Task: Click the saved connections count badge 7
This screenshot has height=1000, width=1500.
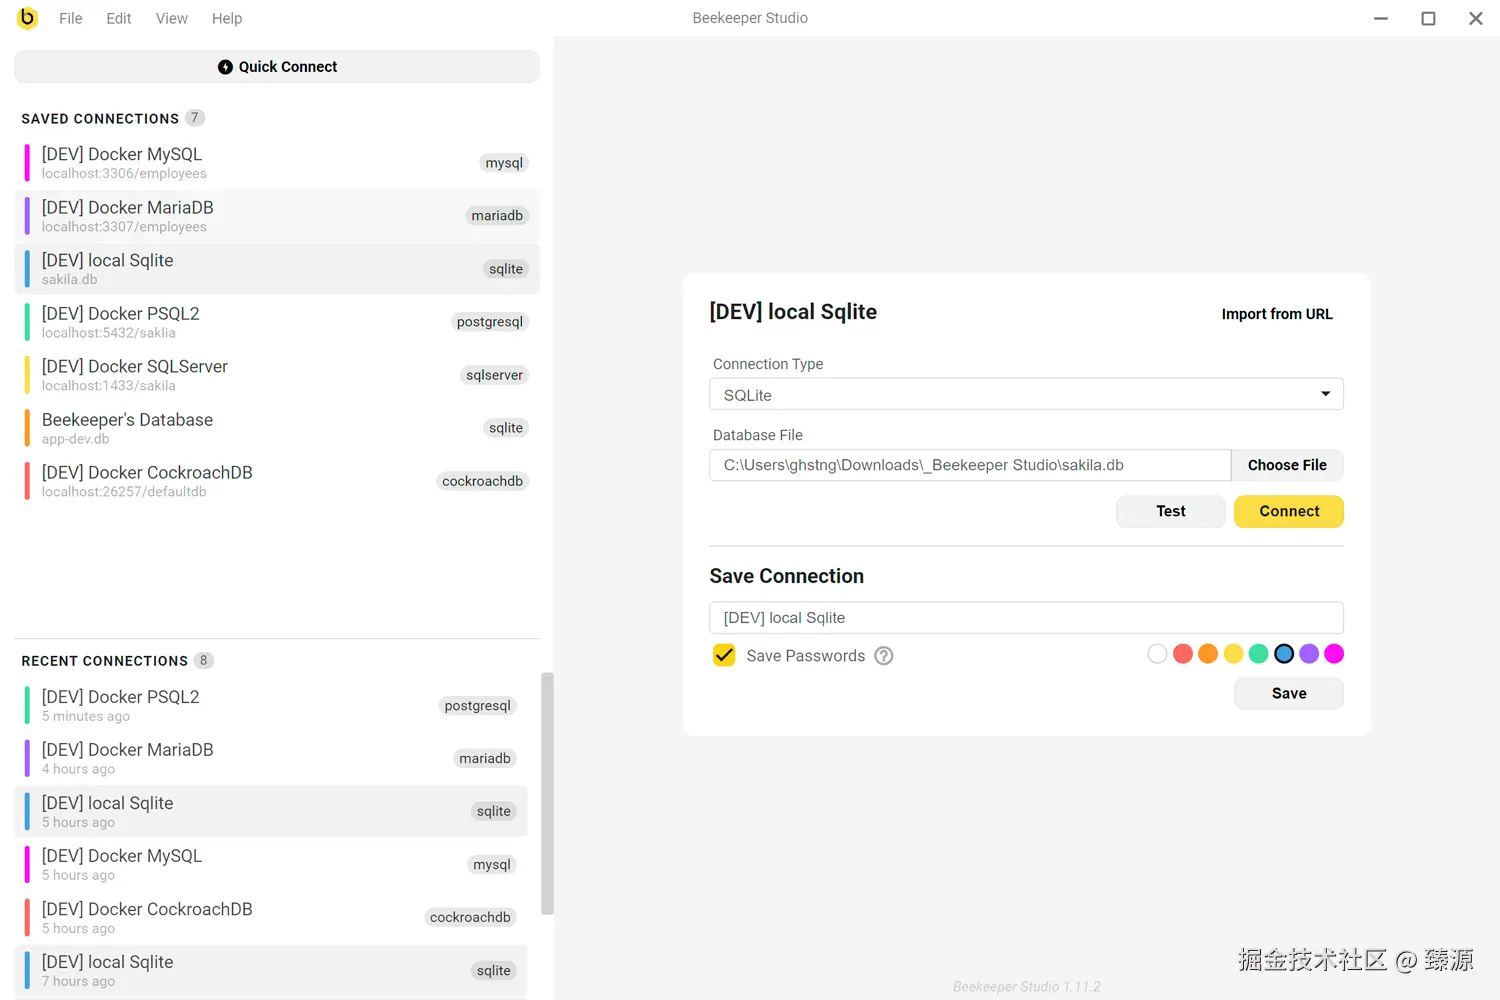Action: click(x=195, y=118)
